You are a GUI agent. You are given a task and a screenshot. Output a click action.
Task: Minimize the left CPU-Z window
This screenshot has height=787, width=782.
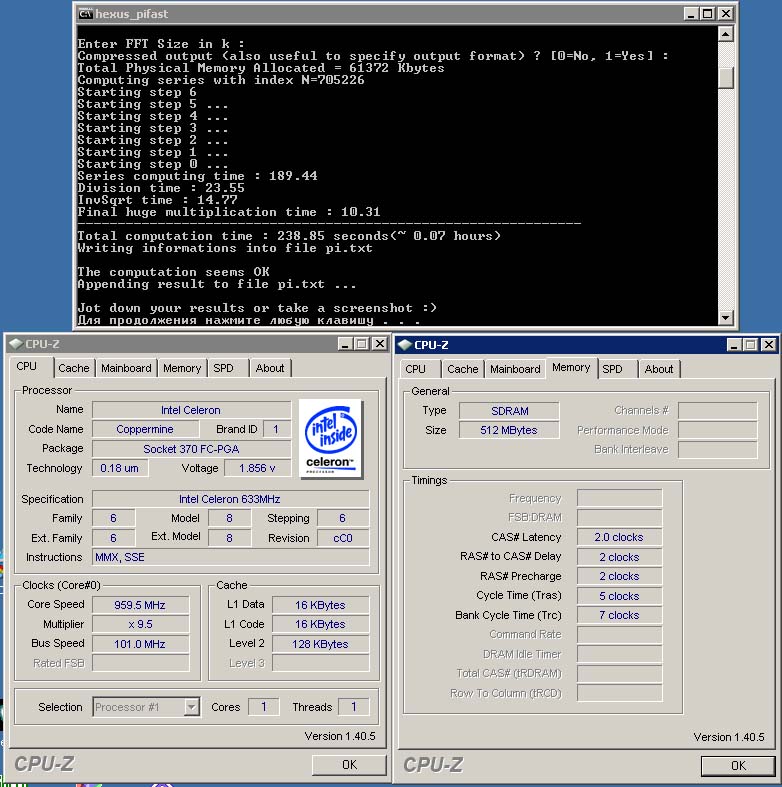[x=345, y=344]
